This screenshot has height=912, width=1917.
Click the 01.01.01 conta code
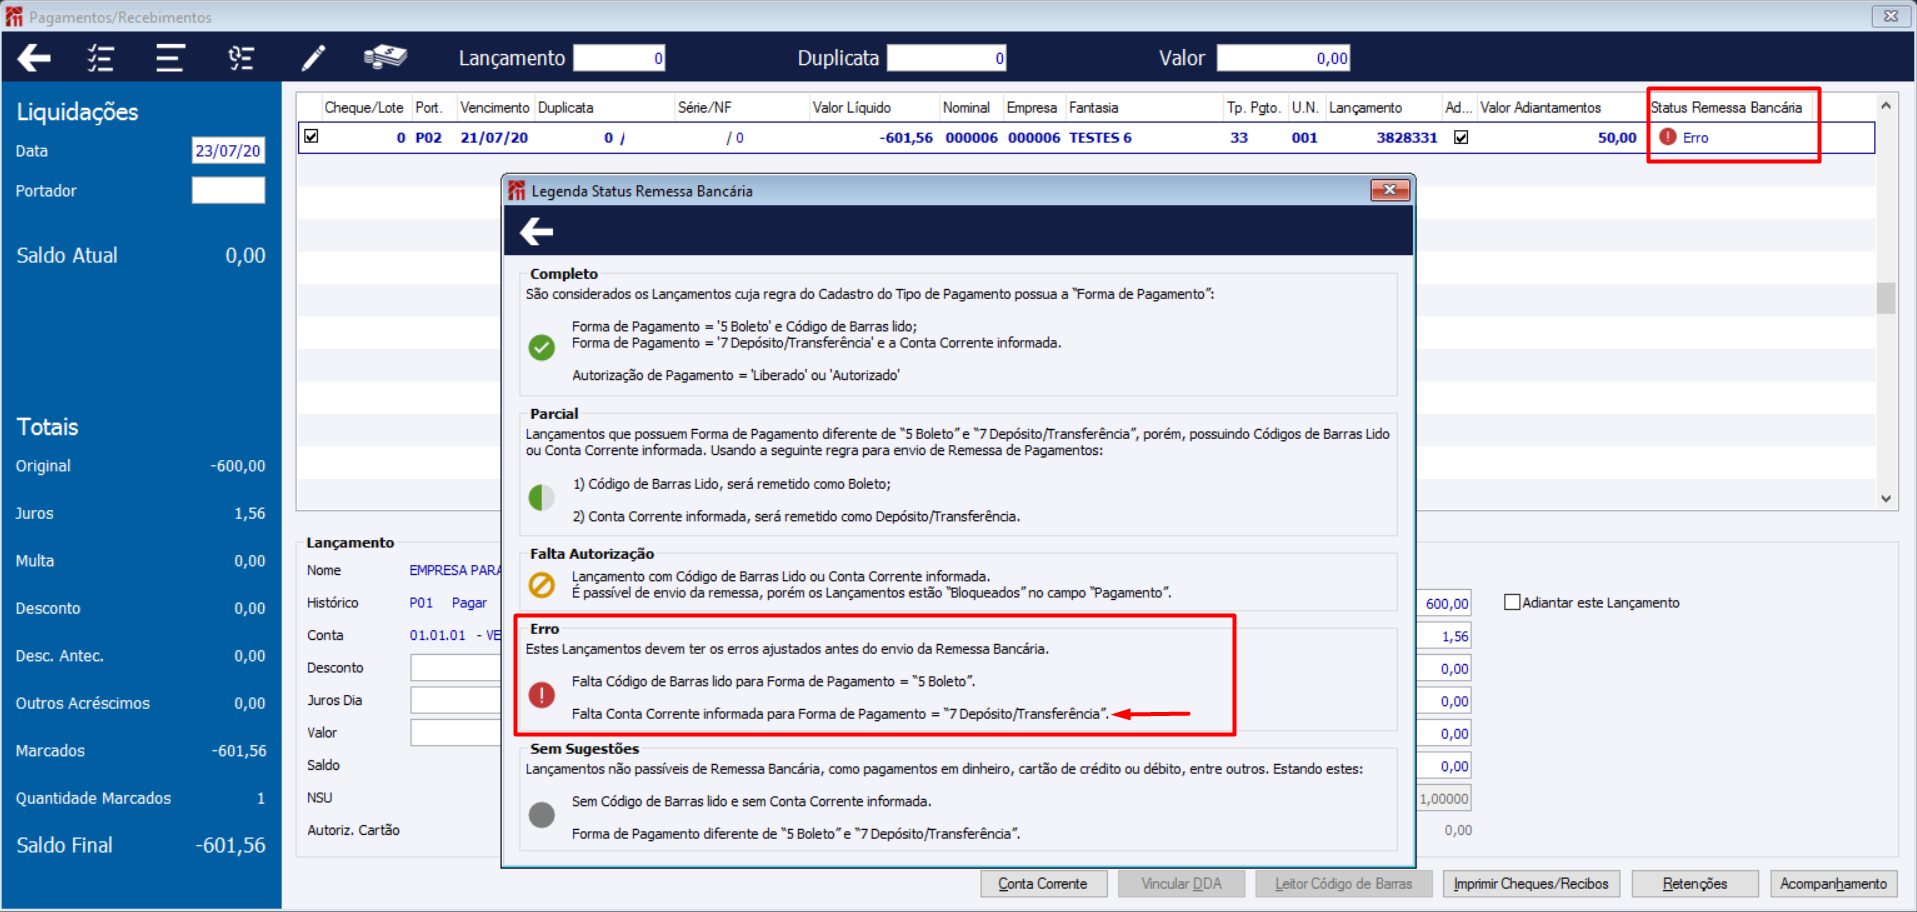click(x=437, y=635)
